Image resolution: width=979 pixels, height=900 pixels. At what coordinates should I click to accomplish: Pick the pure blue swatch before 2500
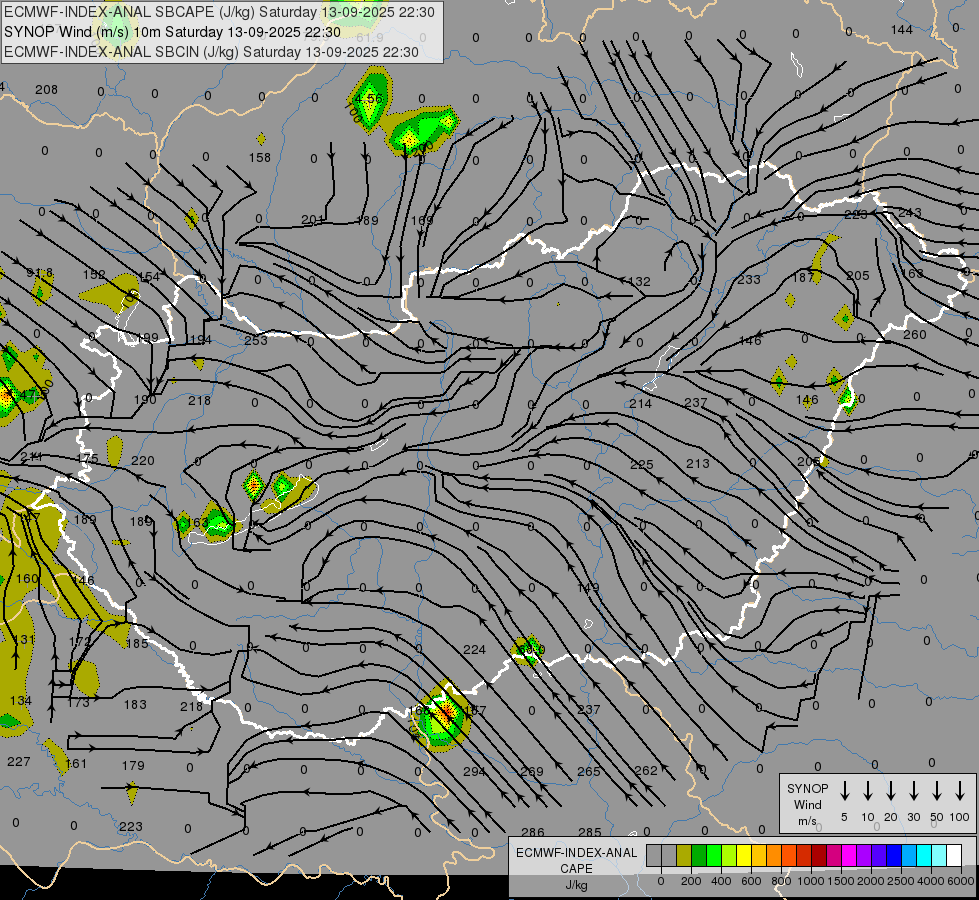point(893,856)
